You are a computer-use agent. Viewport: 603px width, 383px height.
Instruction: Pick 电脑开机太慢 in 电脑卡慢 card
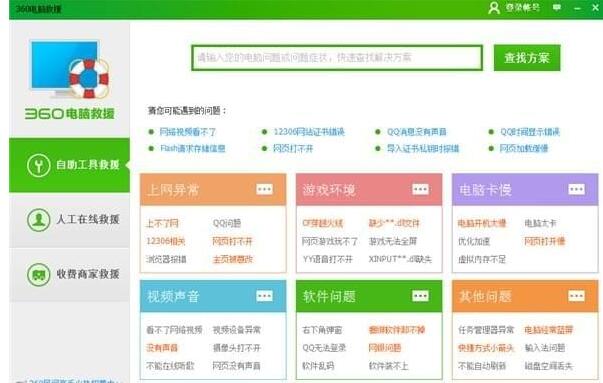click(x=482, y=223)
